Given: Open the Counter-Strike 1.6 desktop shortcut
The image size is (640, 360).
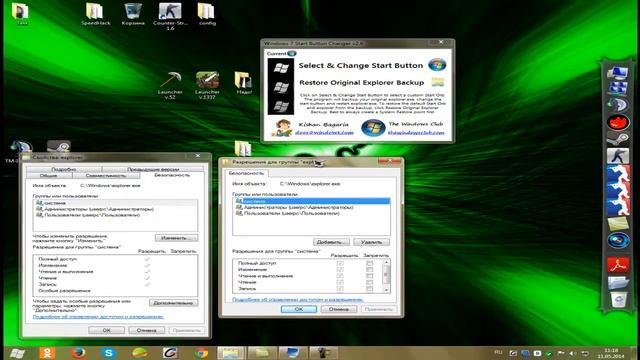Looking at the screenshot, I should tap(170, 17).
